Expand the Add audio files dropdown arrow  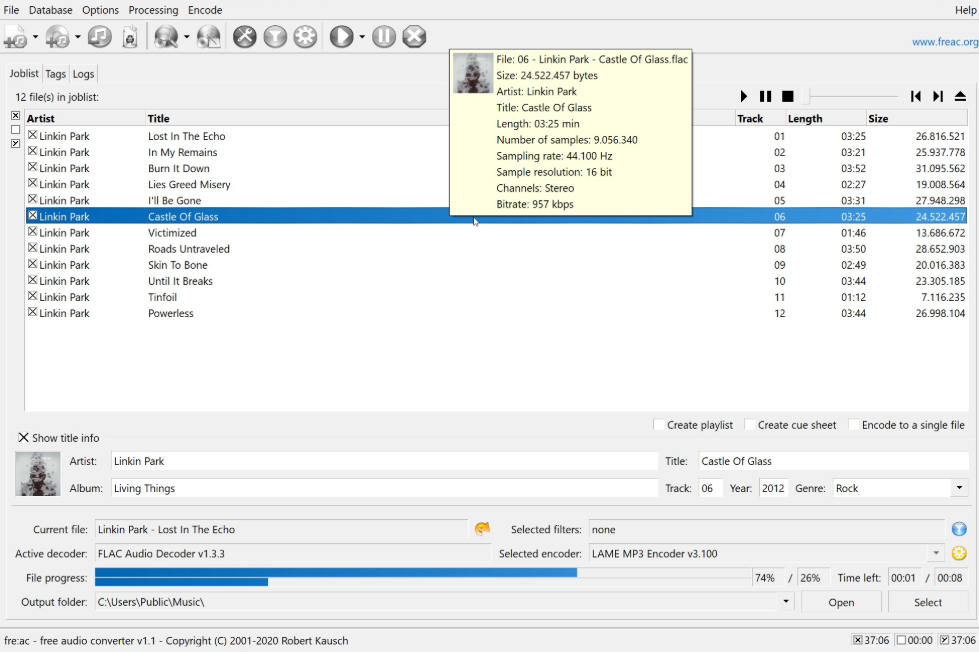coord(36,37)
